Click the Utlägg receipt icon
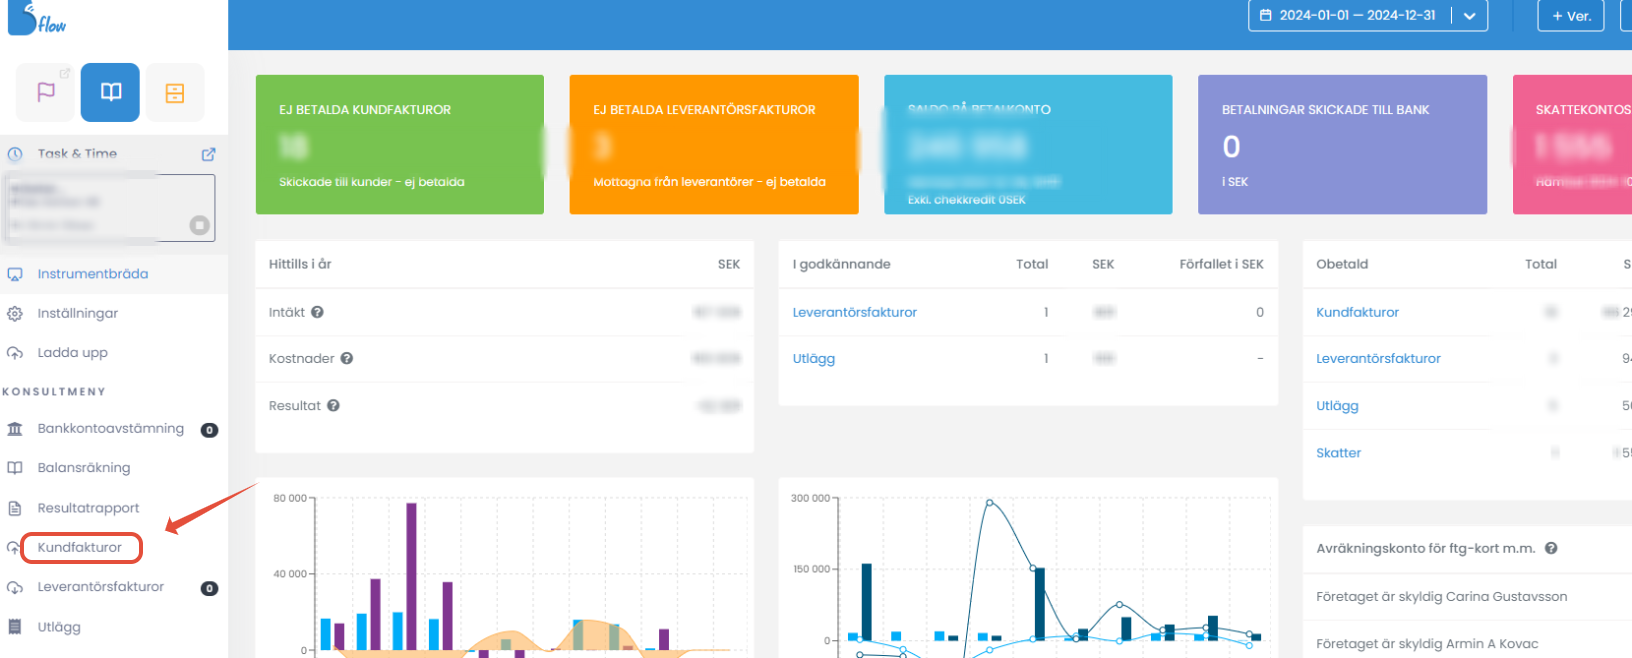The height and width of the screenshot is (658, 1632). [x=15, y=627]
